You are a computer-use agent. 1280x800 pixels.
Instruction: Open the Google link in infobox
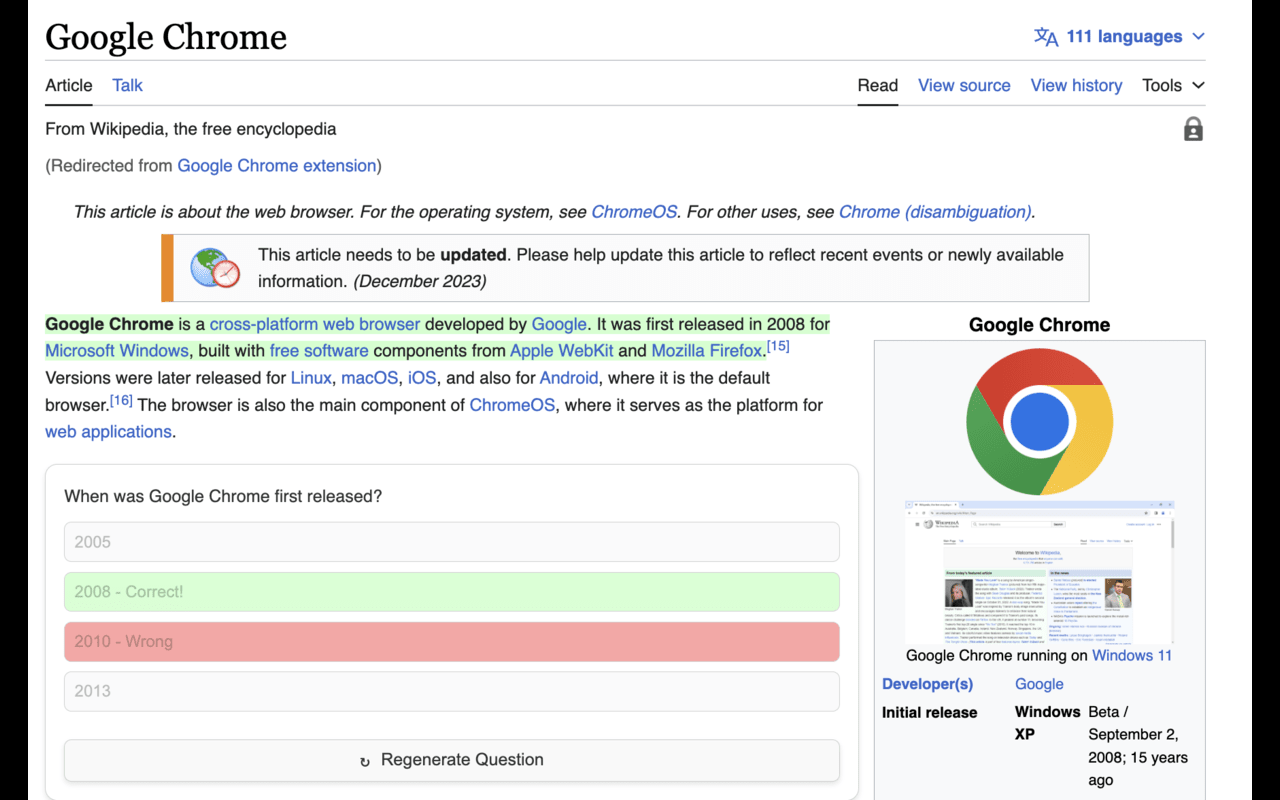click(1039, 684)
